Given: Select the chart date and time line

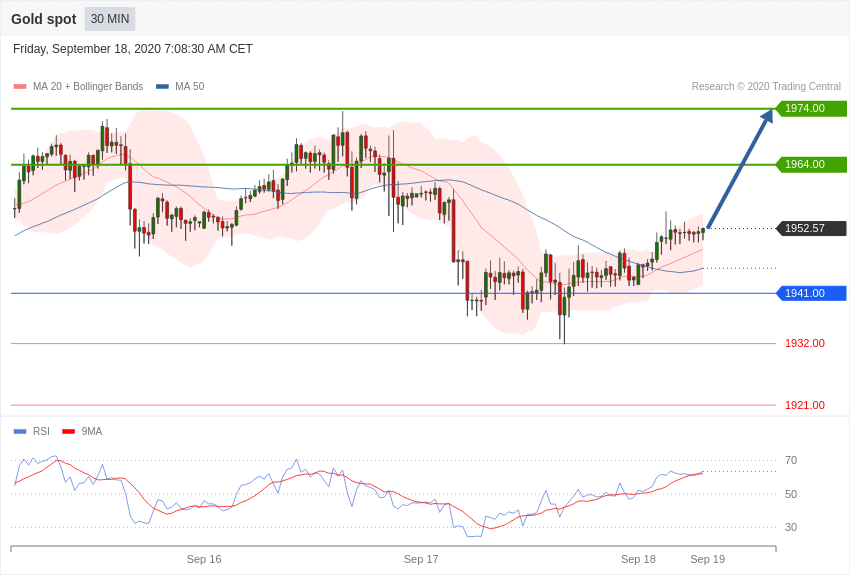Looking at the screenshot, I should [133, 49].
